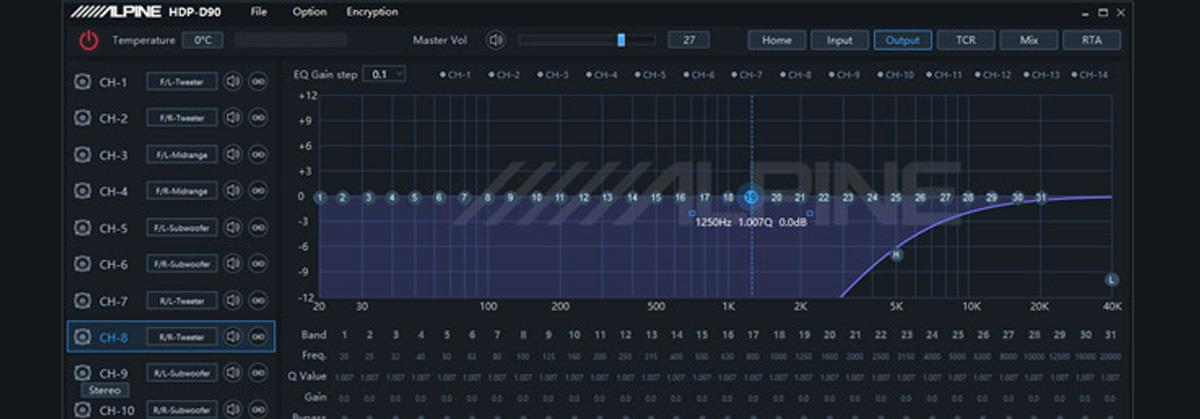Image resolution: width=1200 pixels, height=419 pixels.
Task: Open the Mix page
Action: 1028,40
